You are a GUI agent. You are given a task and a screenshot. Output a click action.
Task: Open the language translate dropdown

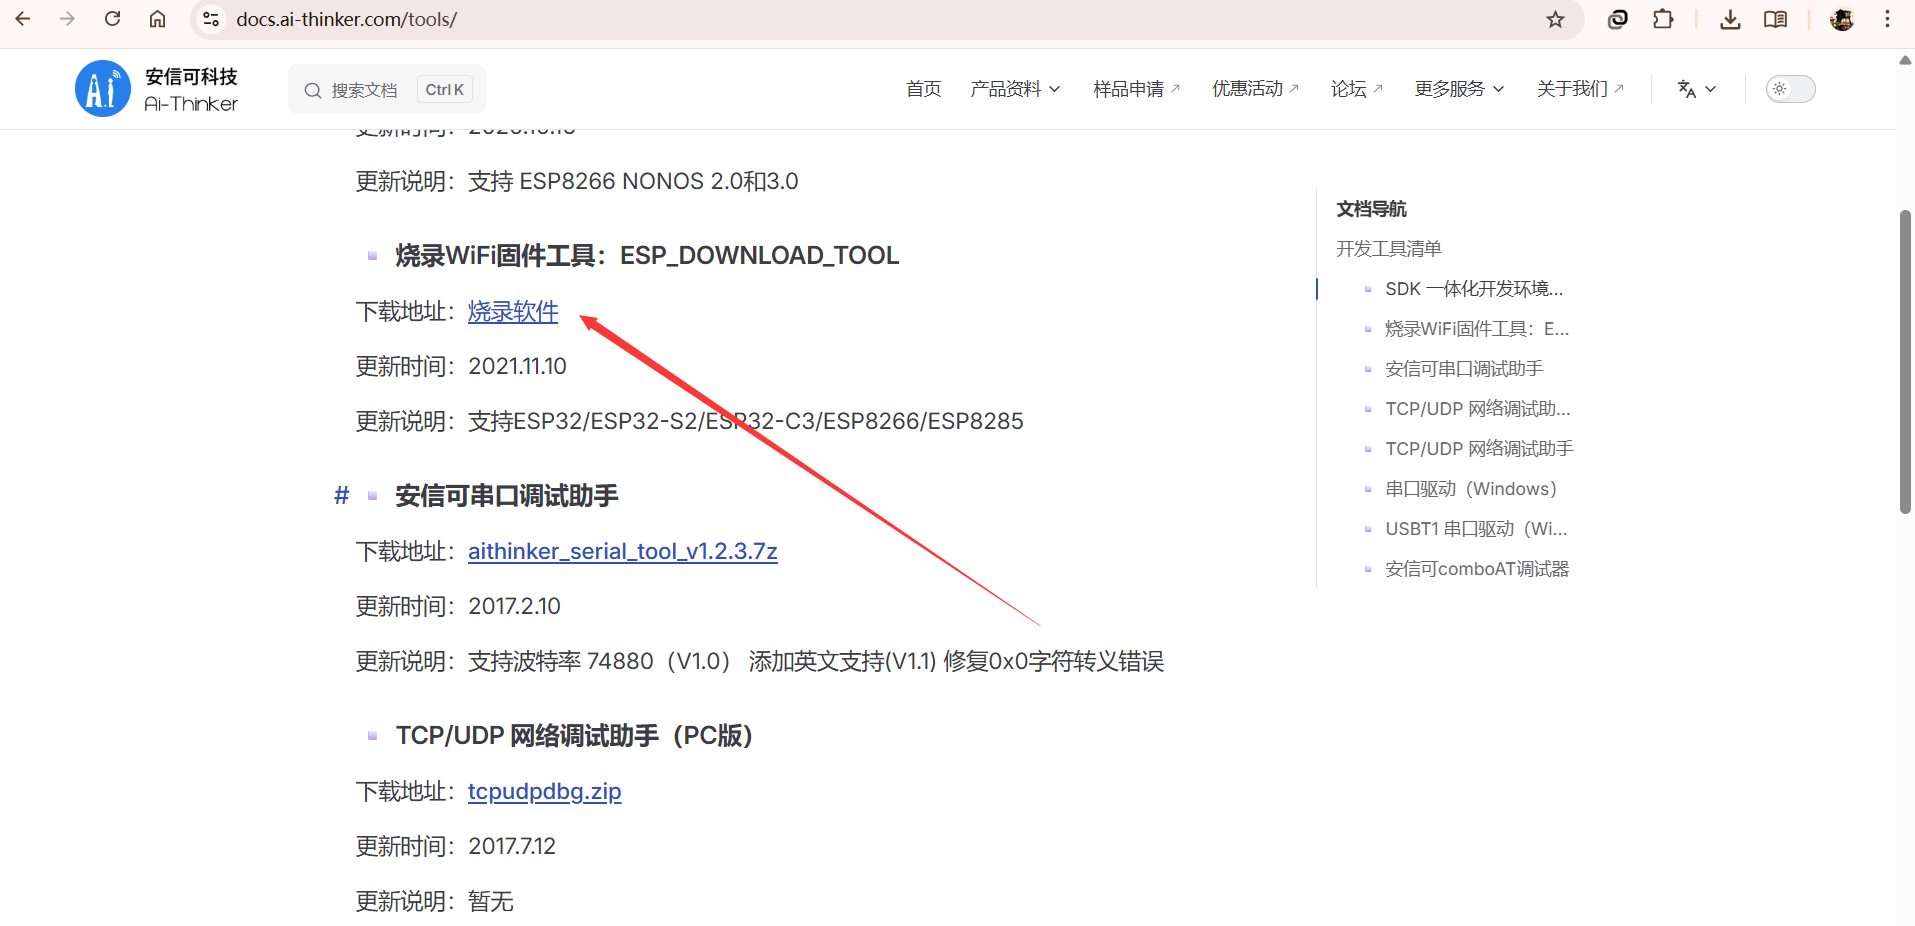coord(1696,89)
